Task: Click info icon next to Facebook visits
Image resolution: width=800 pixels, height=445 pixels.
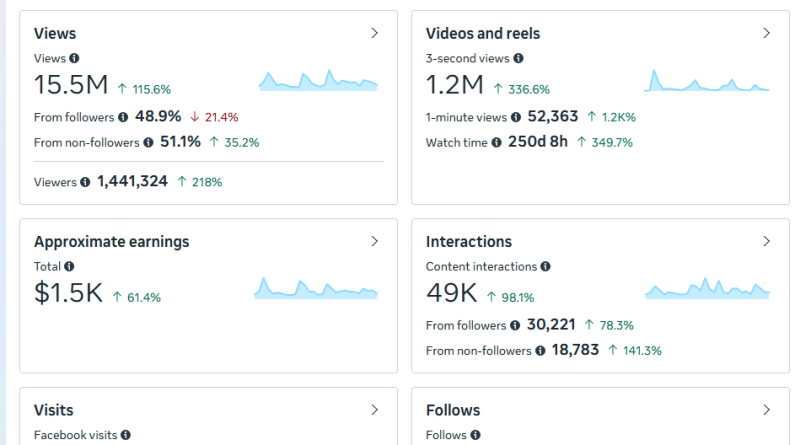Action: tap(125, 435)
